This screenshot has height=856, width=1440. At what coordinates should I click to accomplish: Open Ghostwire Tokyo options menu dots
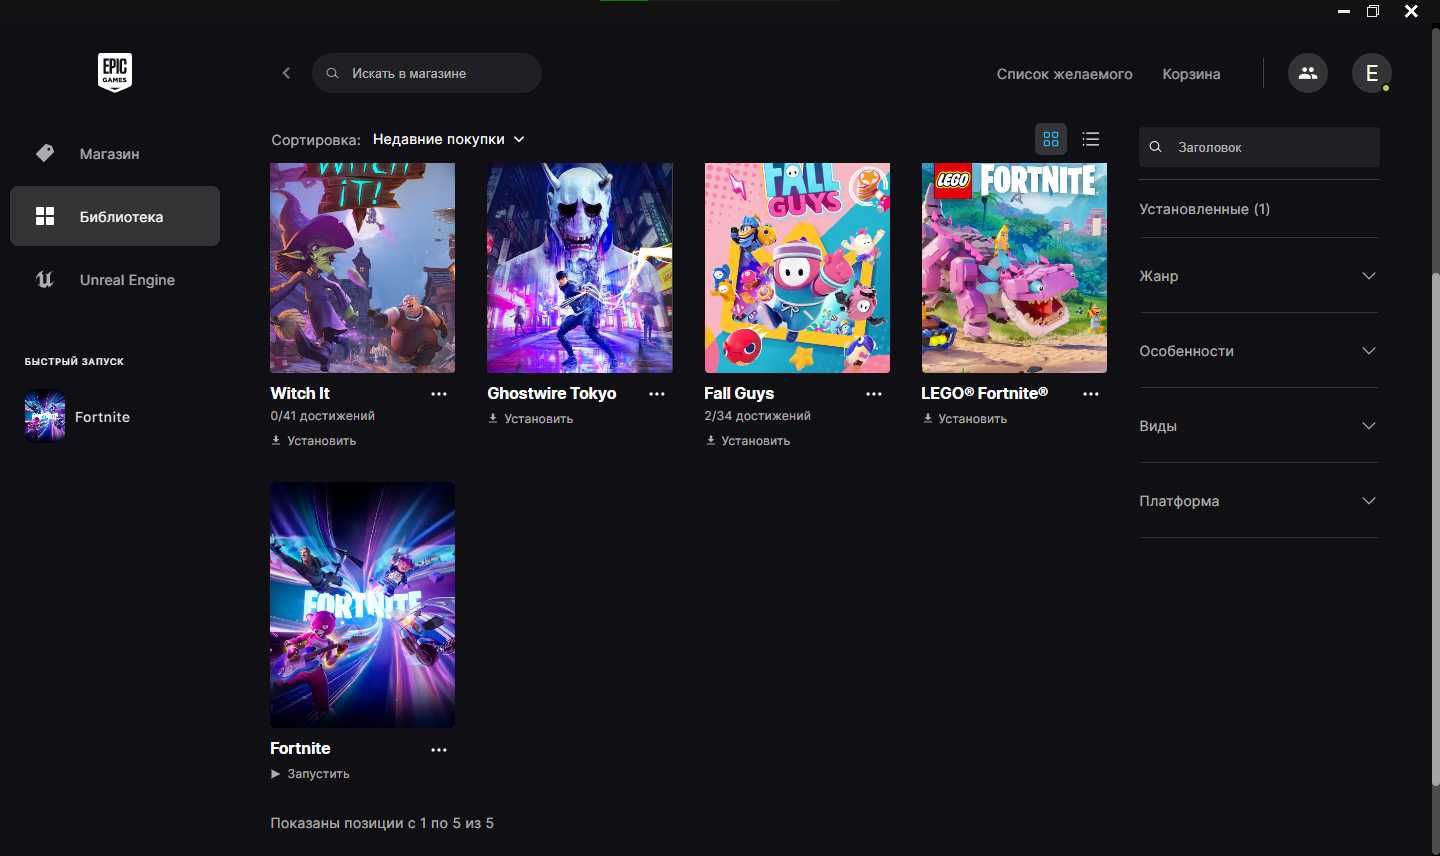click(657, 394)
